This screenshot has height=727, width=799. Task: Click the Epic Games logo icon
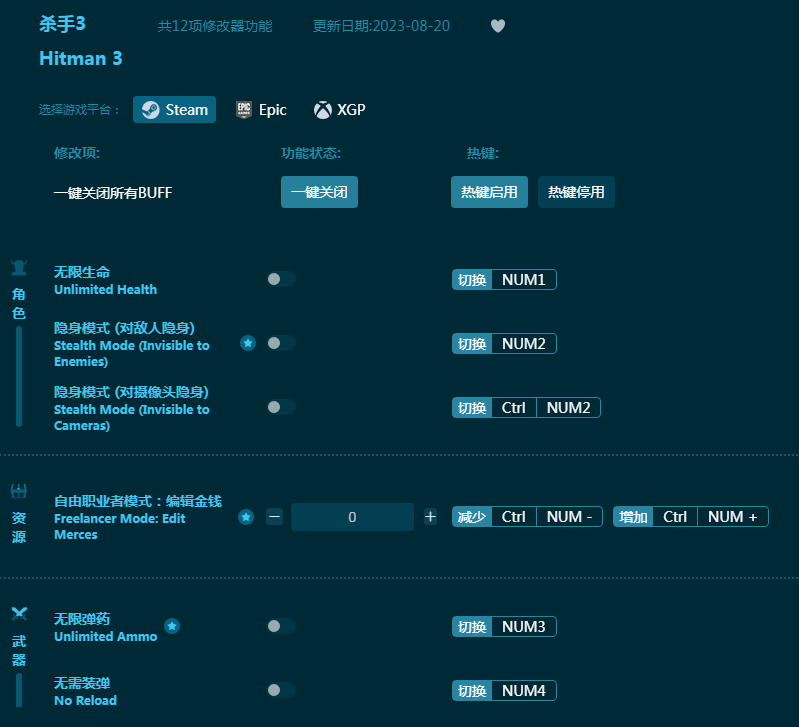click(x=244, y=110)
